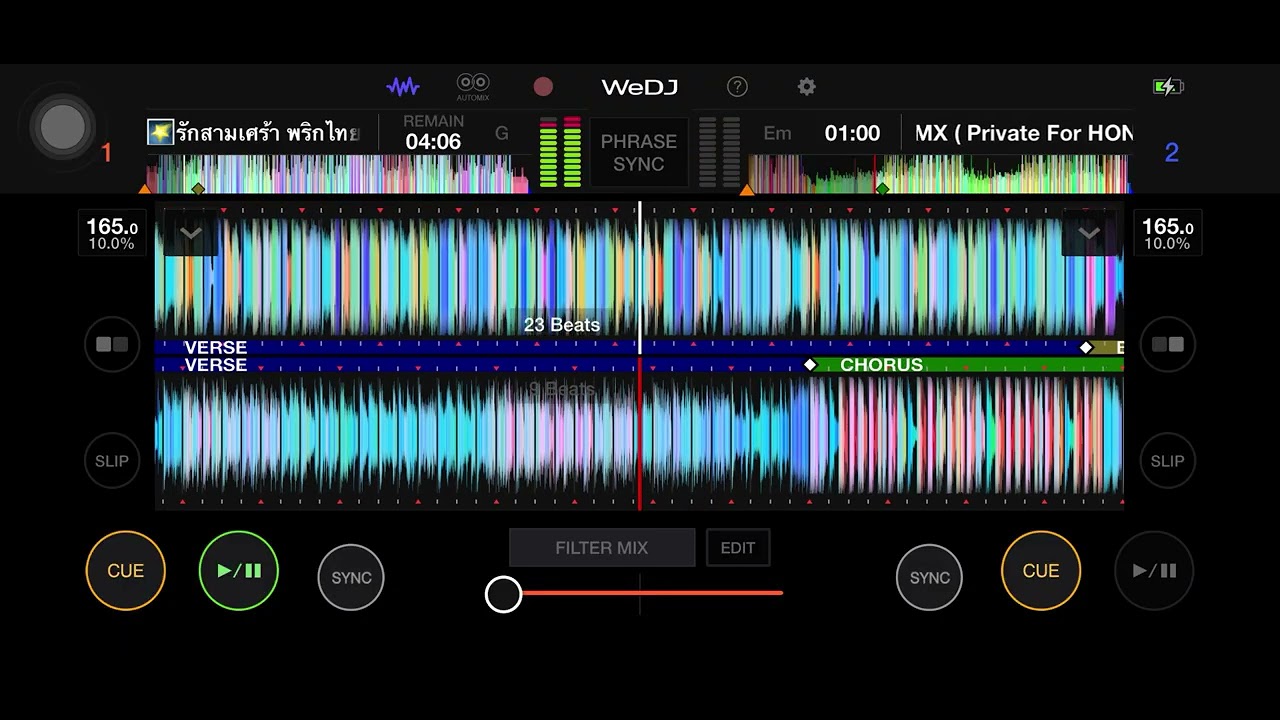Click the white diamond marker before CHORUS
Image resolution: width=1280 pixels, height=720 pixels.
tap(810, 365)
